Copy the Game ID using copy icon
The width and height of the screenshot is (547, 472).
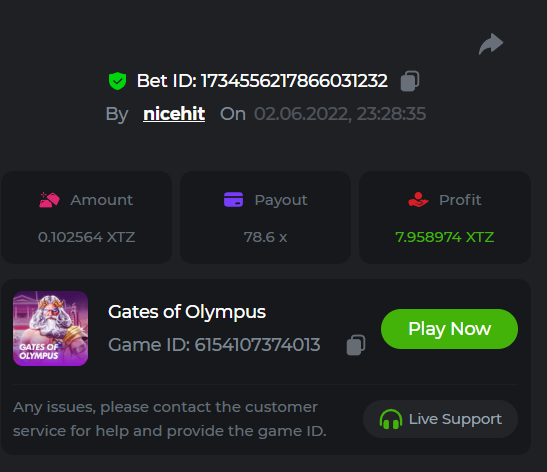pyautogui.click(x=356, y=345)
